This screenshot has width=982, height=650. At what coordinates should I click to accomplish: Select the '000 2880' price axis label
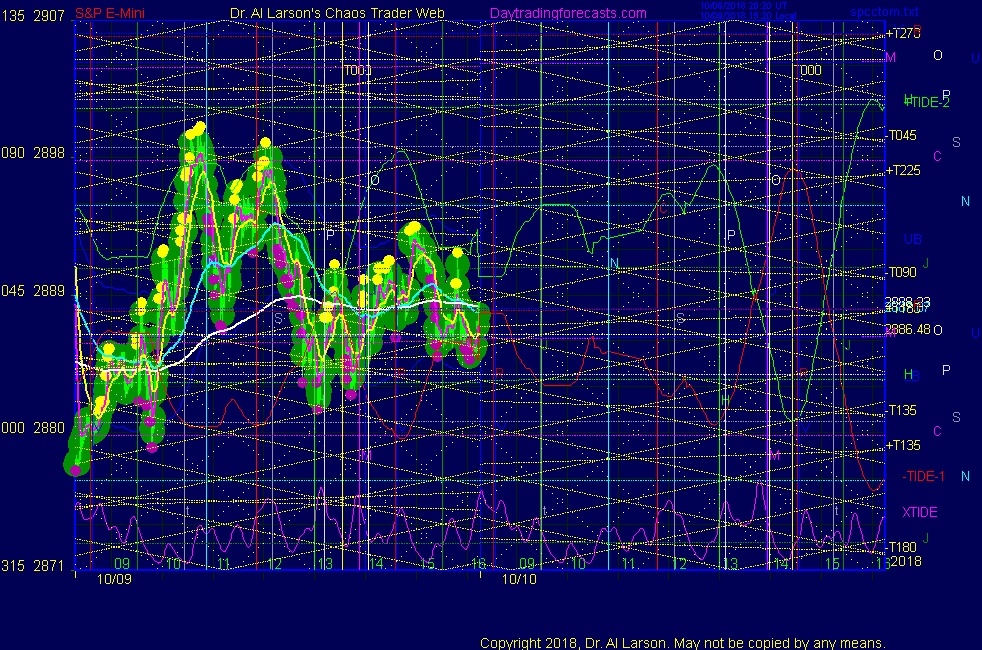33,428
